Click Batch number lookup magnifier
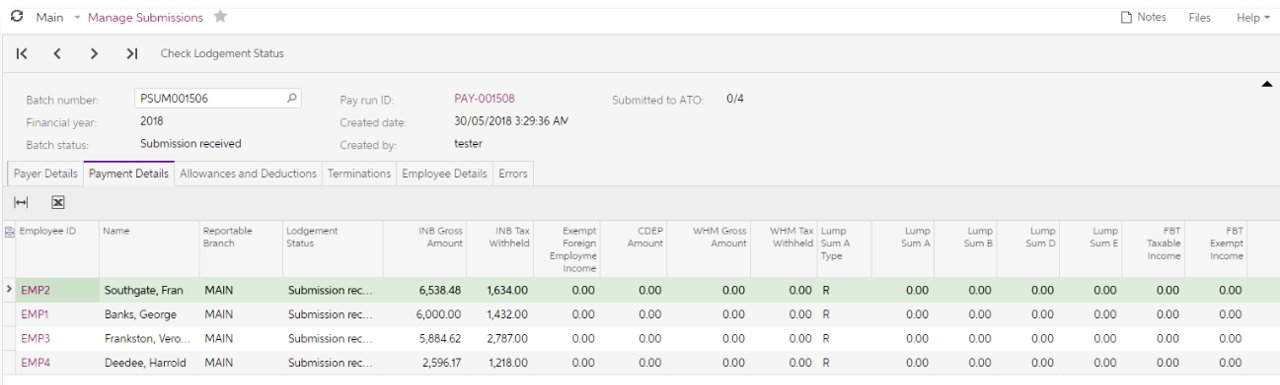This screenshot has width=1280, height=385. point(292,98)
